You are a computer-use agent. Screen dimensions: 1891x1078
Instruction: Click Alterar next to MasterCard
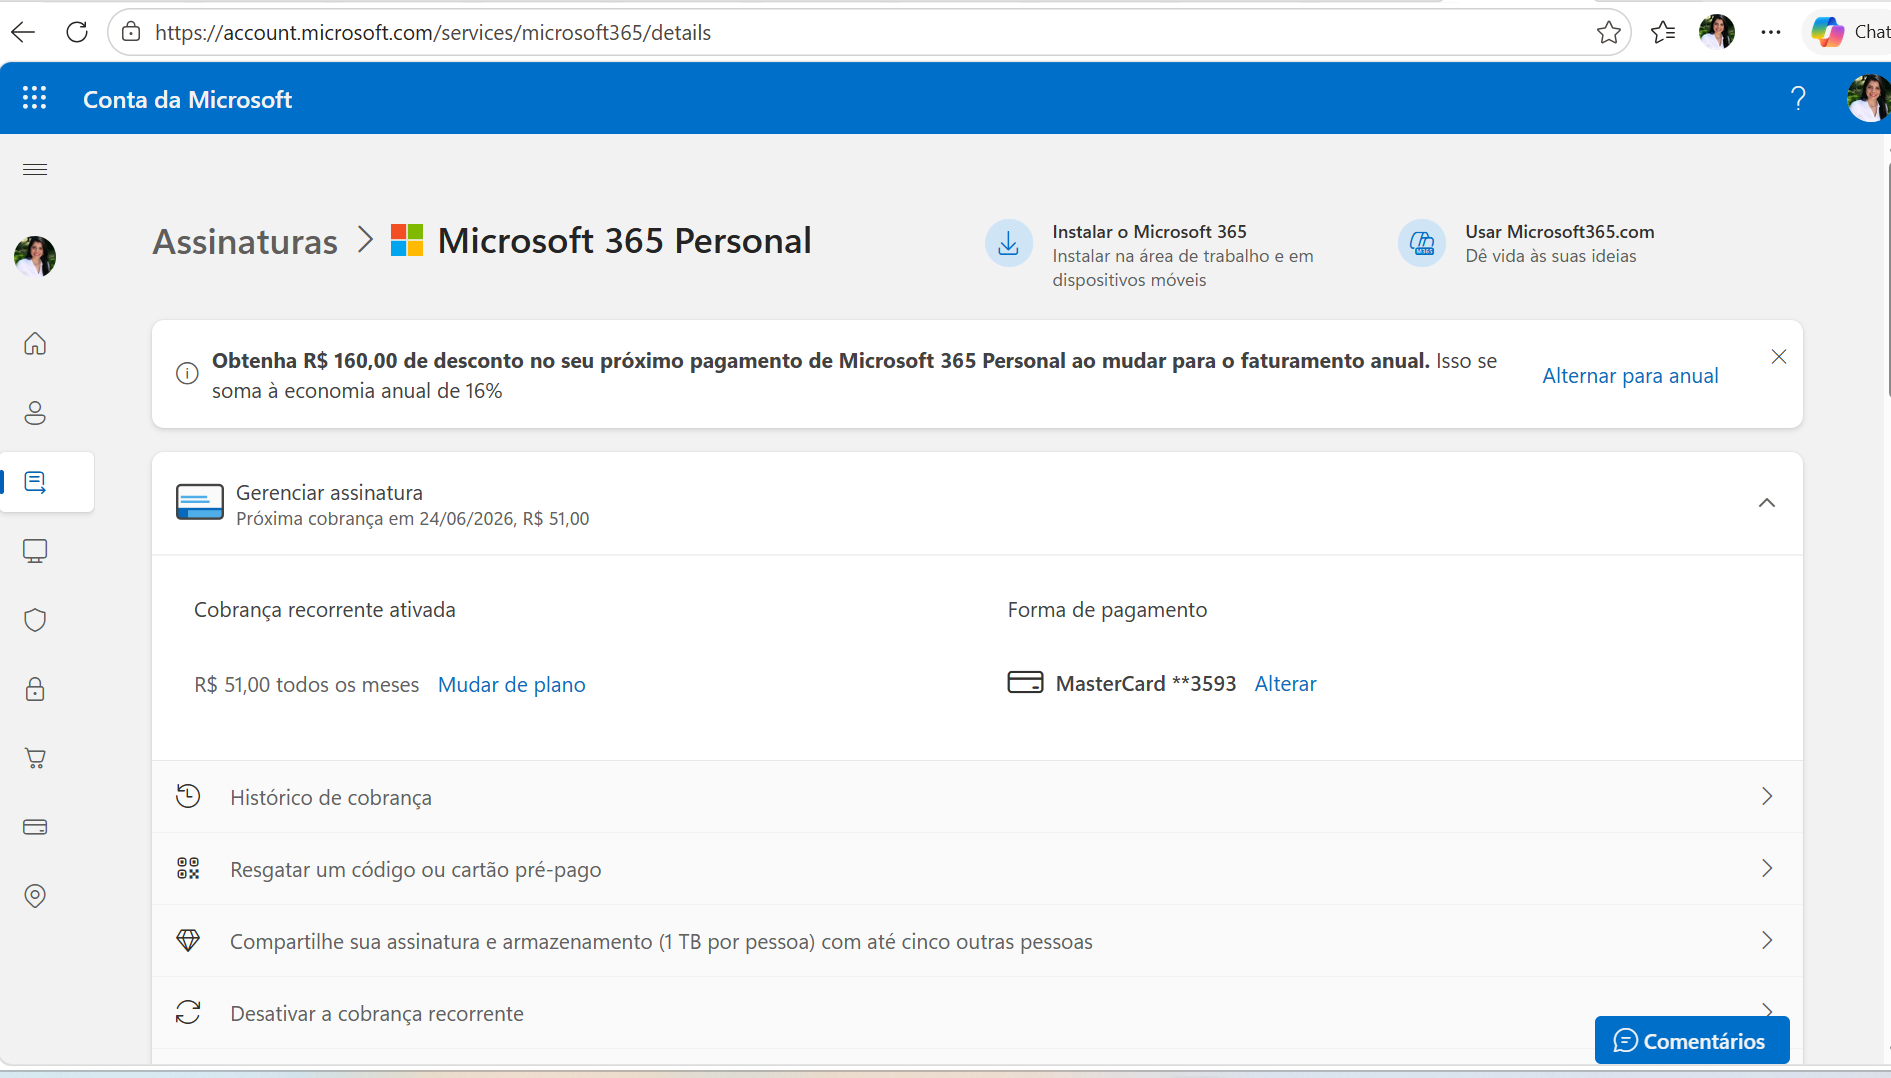tap(1286, 684)
